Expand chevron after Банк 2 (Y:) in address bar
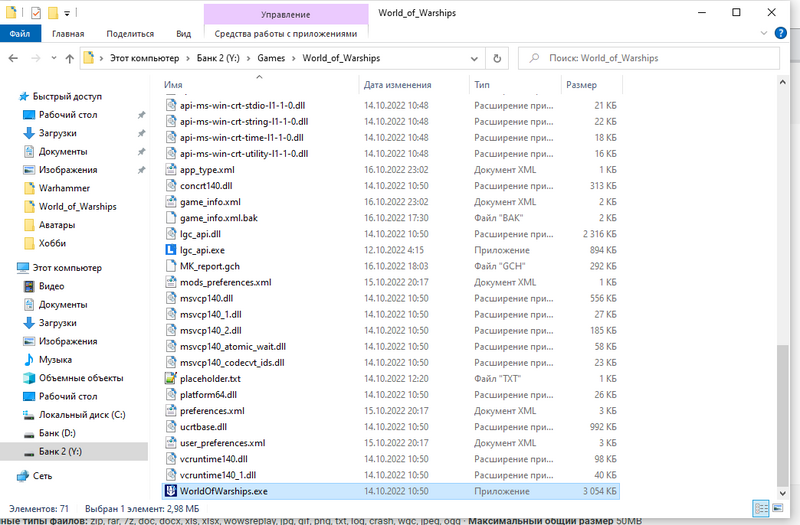The height and width of the screenshot is (525, 800). [248, 58]
